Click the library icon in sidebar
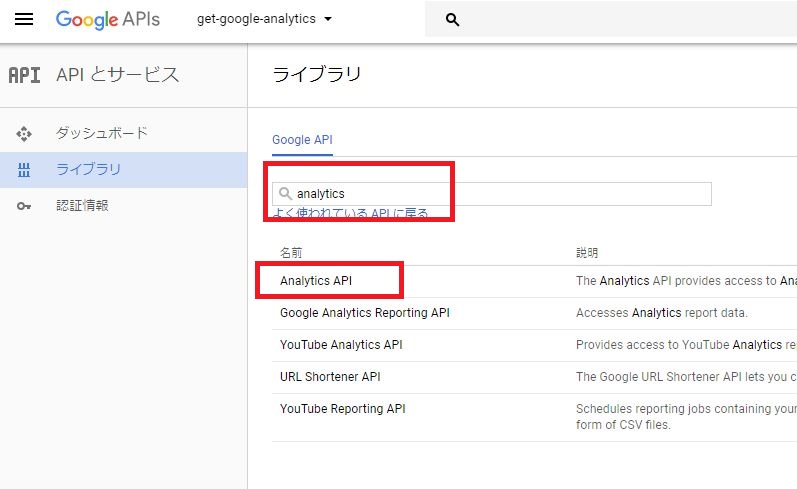797x489 pixels. tap(24, 170)
